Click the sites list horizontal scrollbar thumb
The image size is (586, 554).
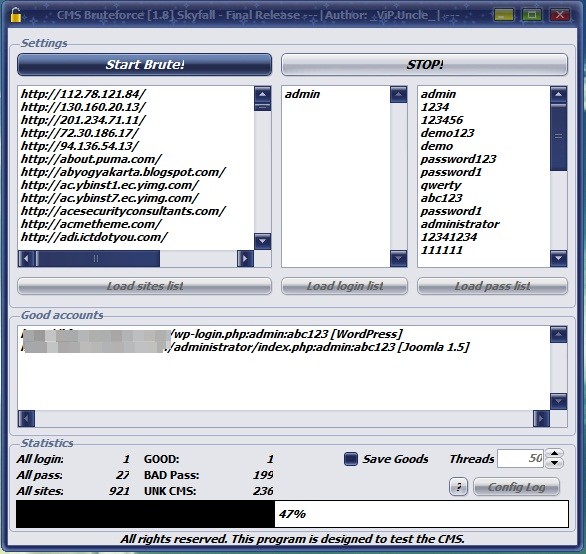[x=98, y=259]
